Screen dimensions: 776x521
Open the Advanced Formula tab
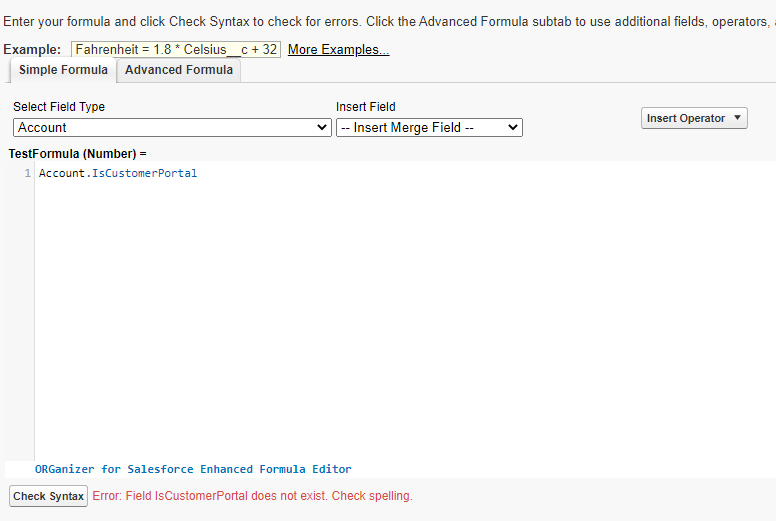(x=179, y=70)
